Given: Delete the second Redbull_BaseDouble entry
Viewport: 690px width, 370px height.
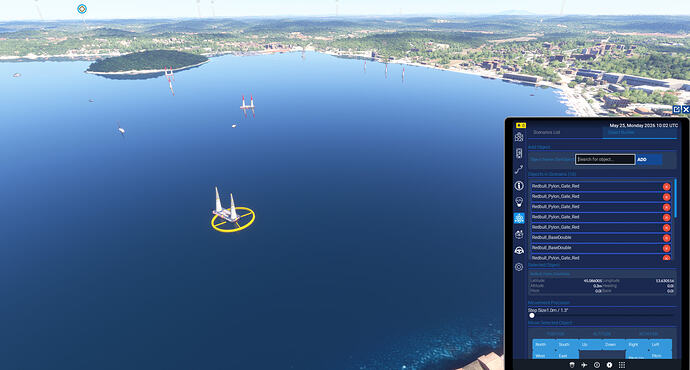Looking at the screenshot, I should (x=666, y=248).
